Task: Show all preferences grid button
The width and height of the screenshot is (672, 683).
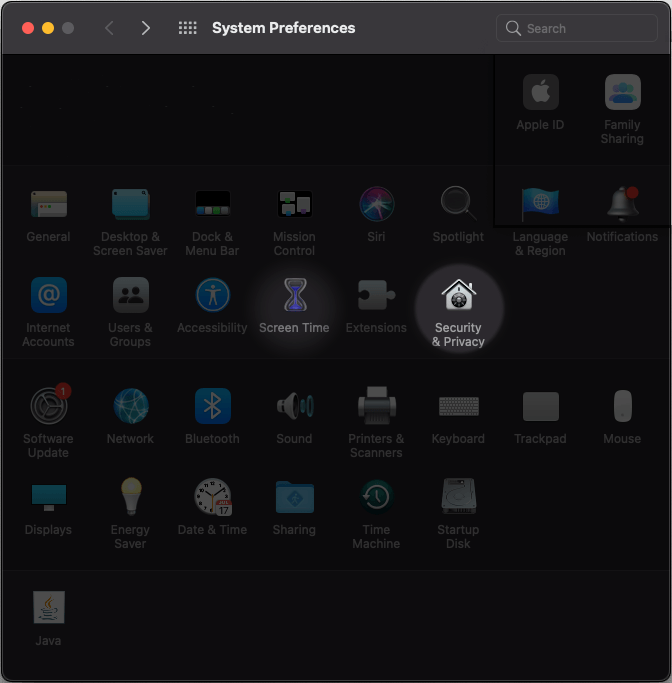Action: coord(188,28)
